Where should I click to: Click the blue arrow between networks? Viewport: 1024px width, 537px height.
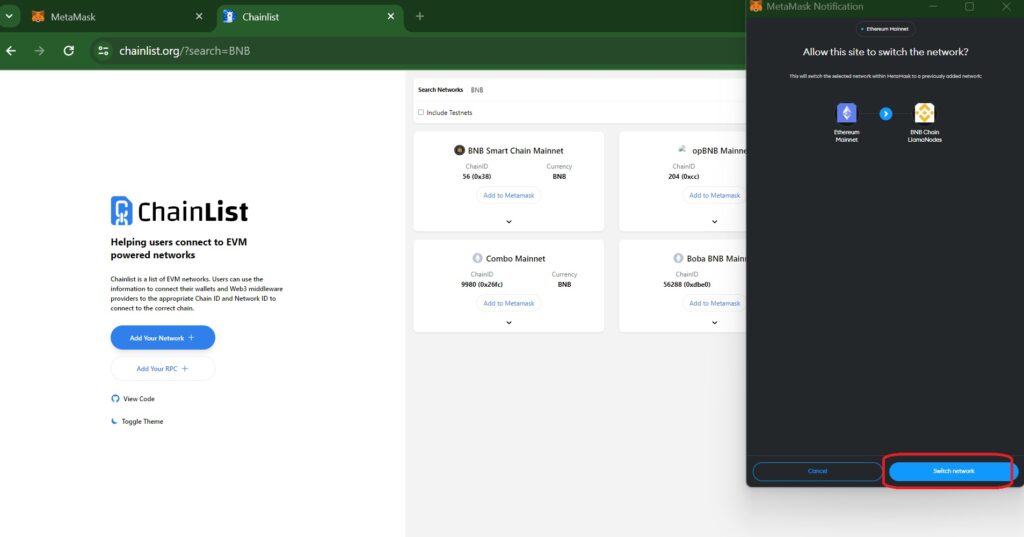pos(886,114)
